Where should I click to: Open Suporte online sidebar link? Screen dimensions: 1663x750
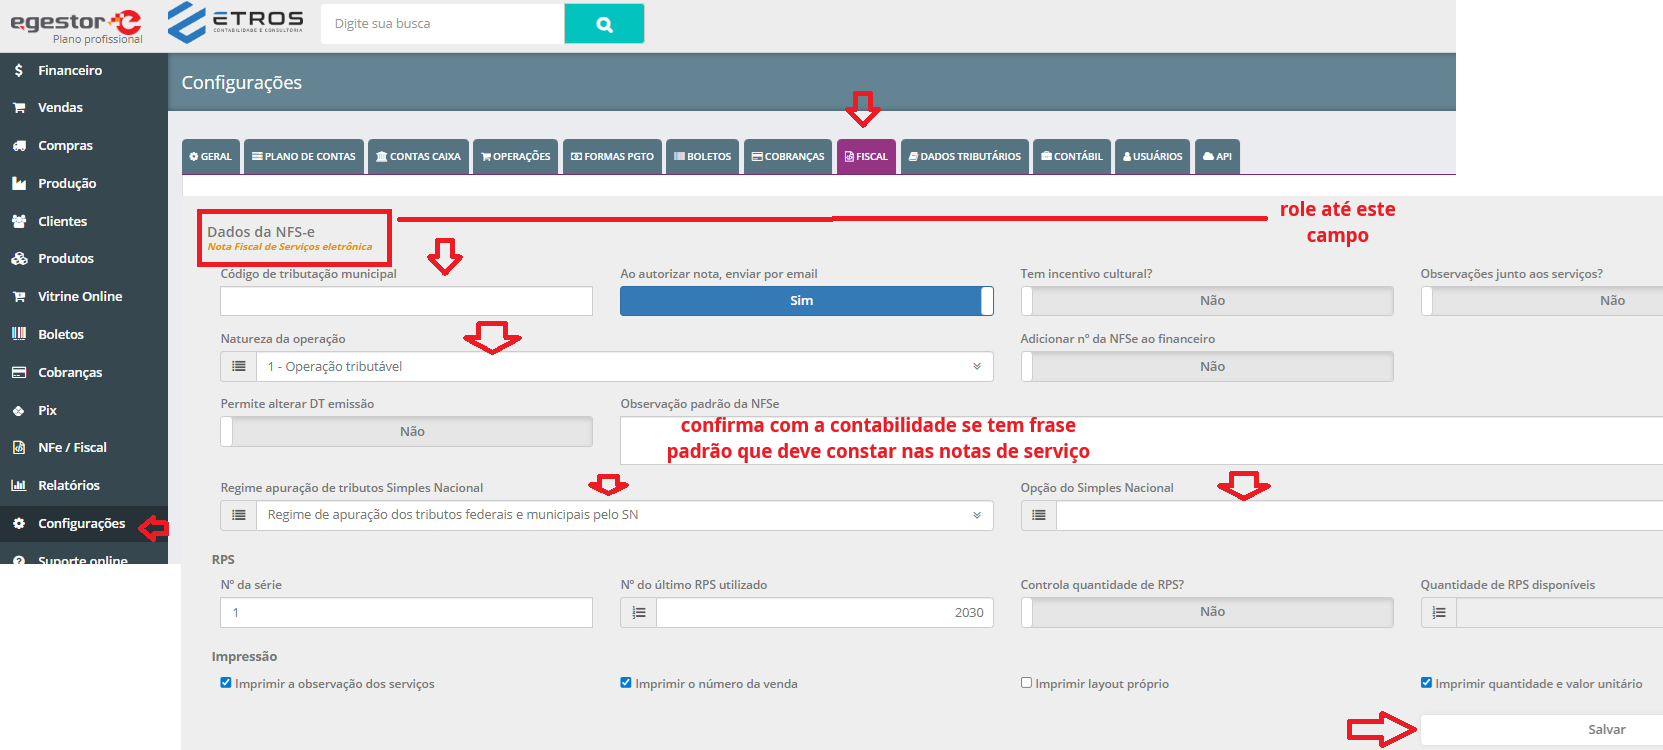pos(82,560)
